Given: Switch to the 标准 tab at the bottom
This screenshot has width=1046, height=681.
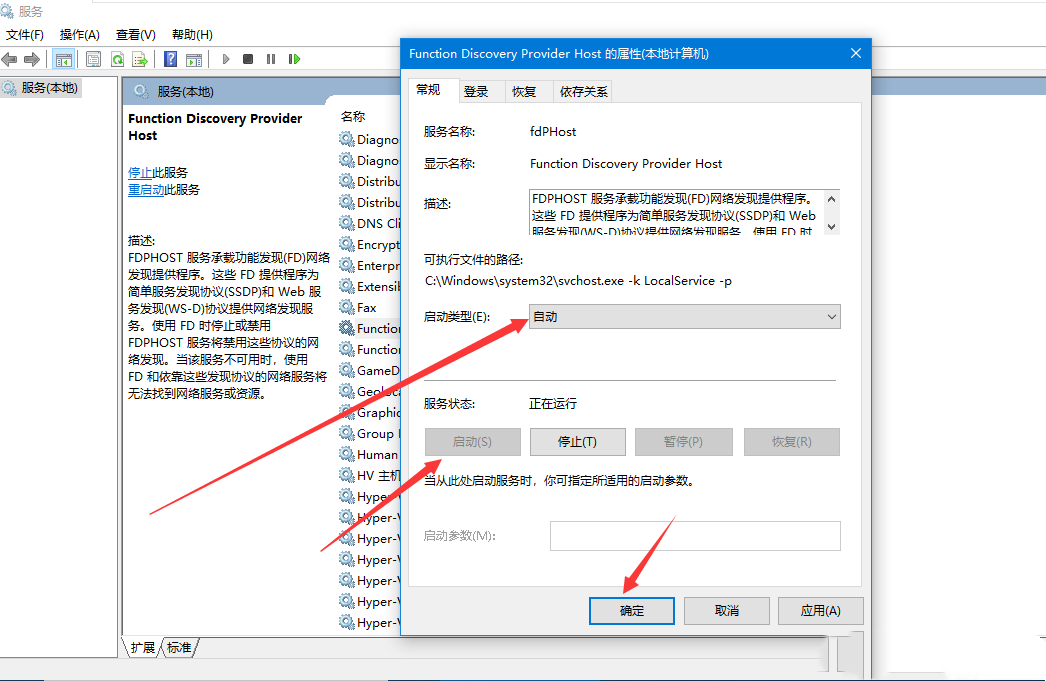Looking at the screenshot, I should pos(178,647).
